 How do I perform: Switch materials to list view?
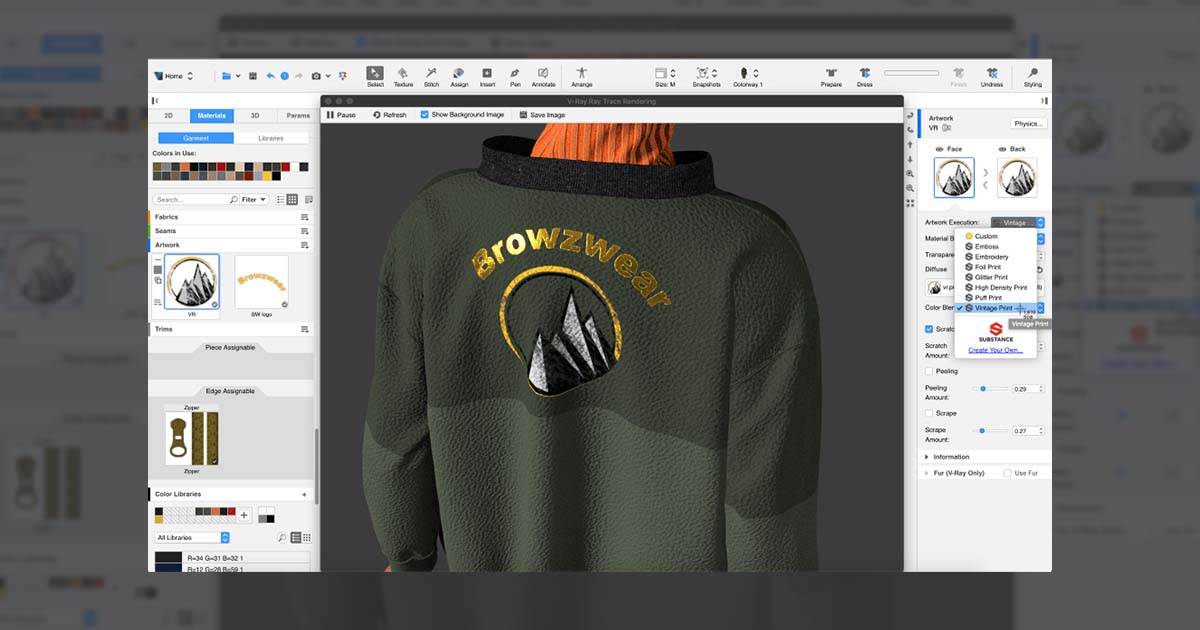click(x=280, y=199)
